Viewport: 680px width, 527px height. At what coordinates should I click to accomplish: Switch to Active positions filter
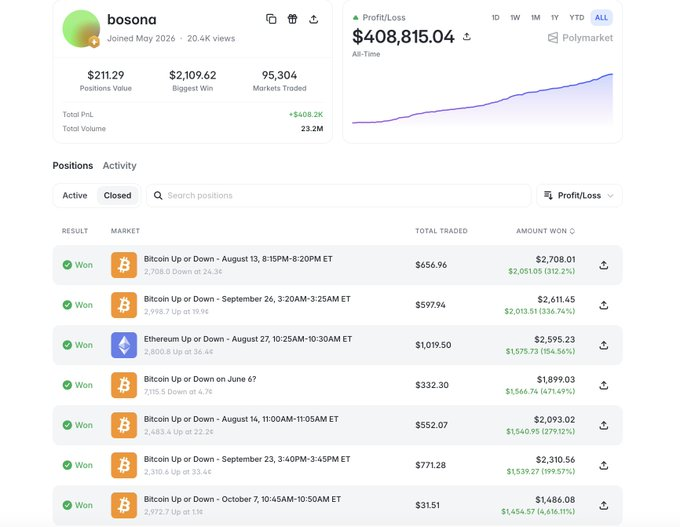coord(75,196)
